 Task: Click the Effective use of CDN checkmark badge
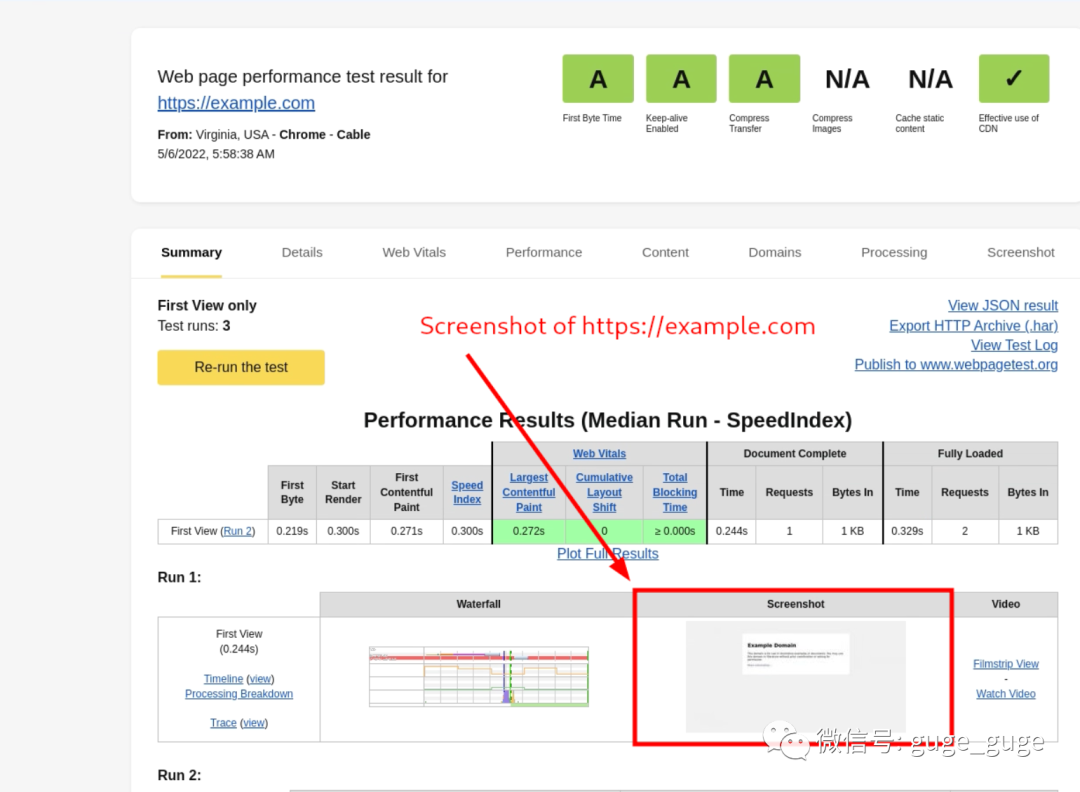(1013, 79)
